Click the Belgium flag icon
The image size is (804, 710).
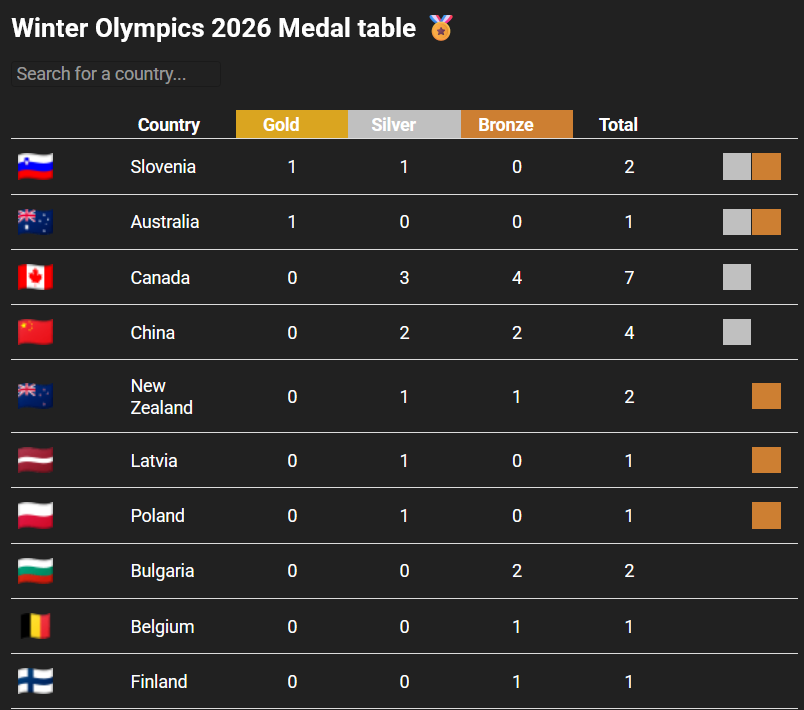(35, 627)
